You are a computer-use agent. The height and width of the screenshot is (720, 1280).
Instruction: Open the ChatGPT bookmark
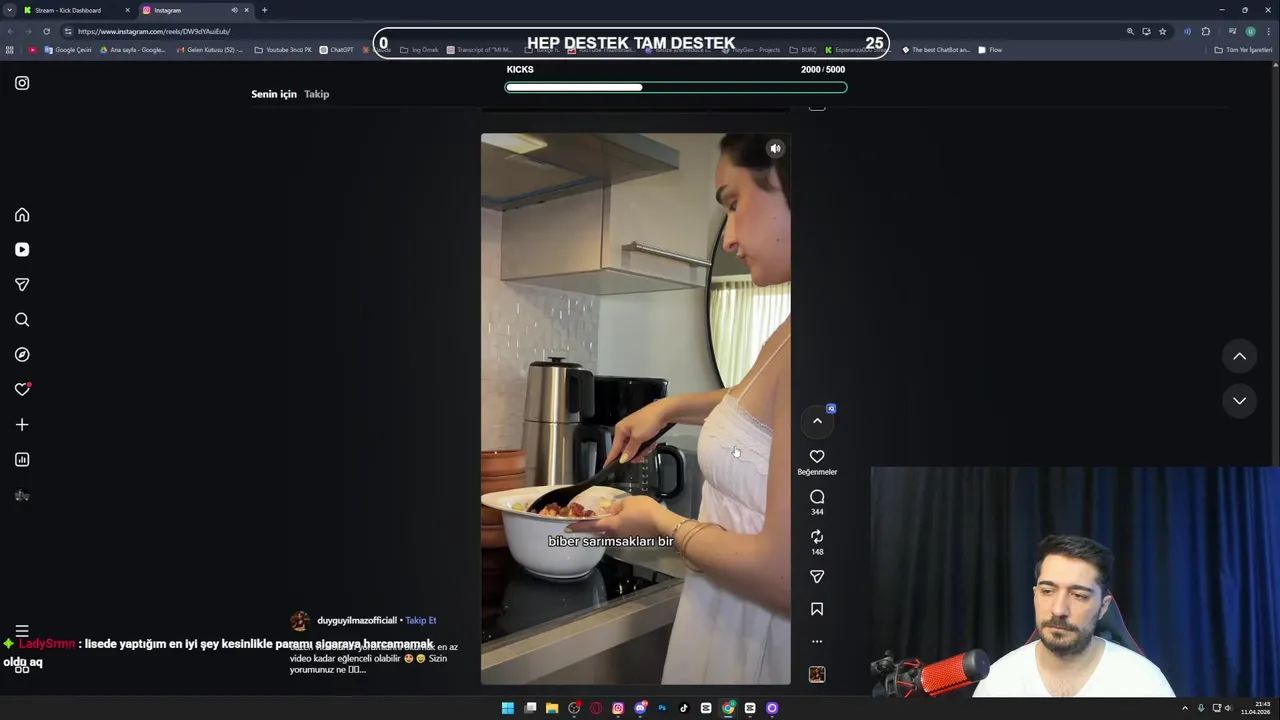[x=337, y=50]
